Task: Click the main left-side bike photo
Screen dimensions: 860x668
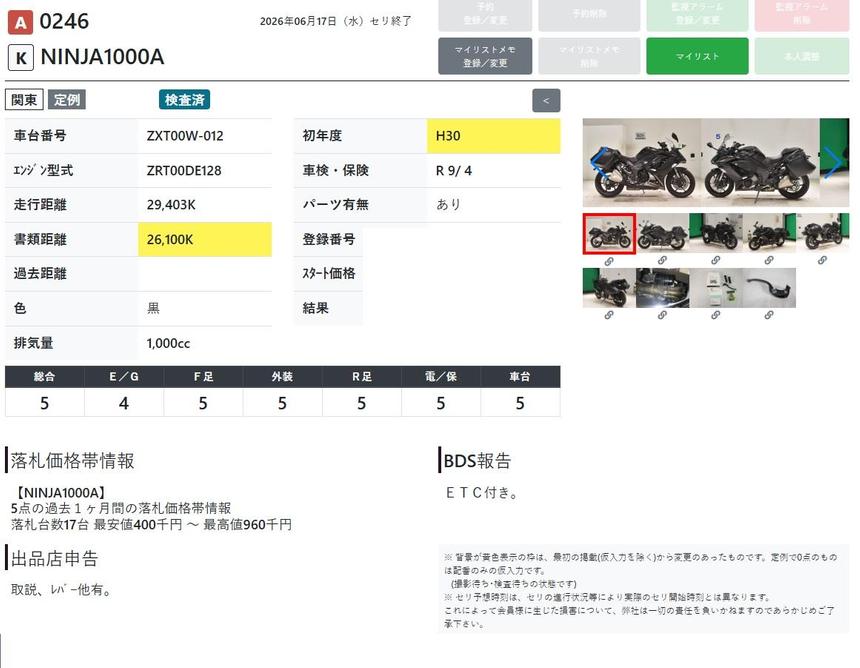Action: pos(641,162)
